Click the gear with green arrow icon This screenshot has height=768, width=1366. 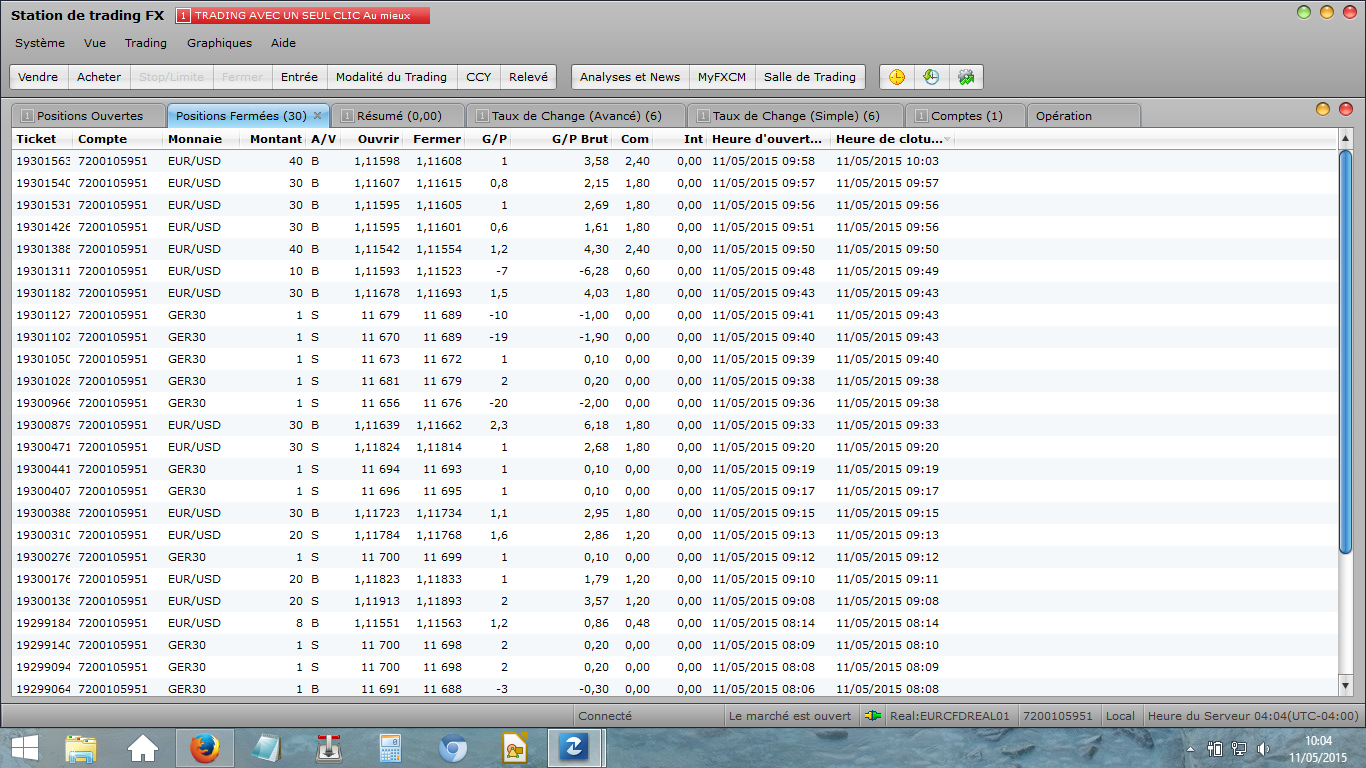click(965, 77)
